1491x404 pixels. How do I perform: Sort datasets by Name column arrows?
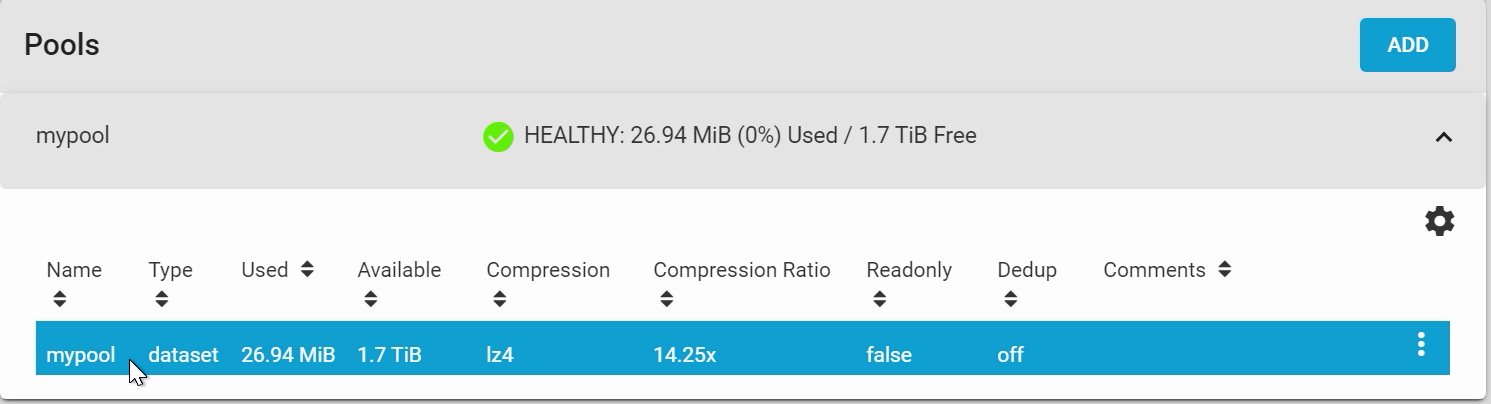tap(60, 299)
